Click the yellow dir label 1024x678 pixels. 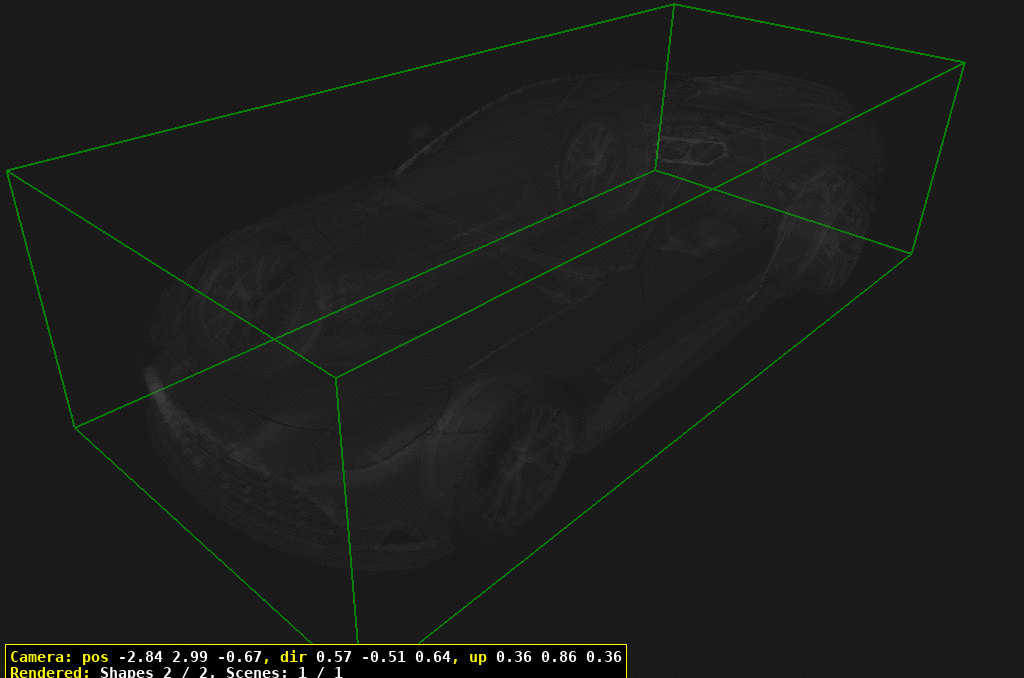point(292,657)
